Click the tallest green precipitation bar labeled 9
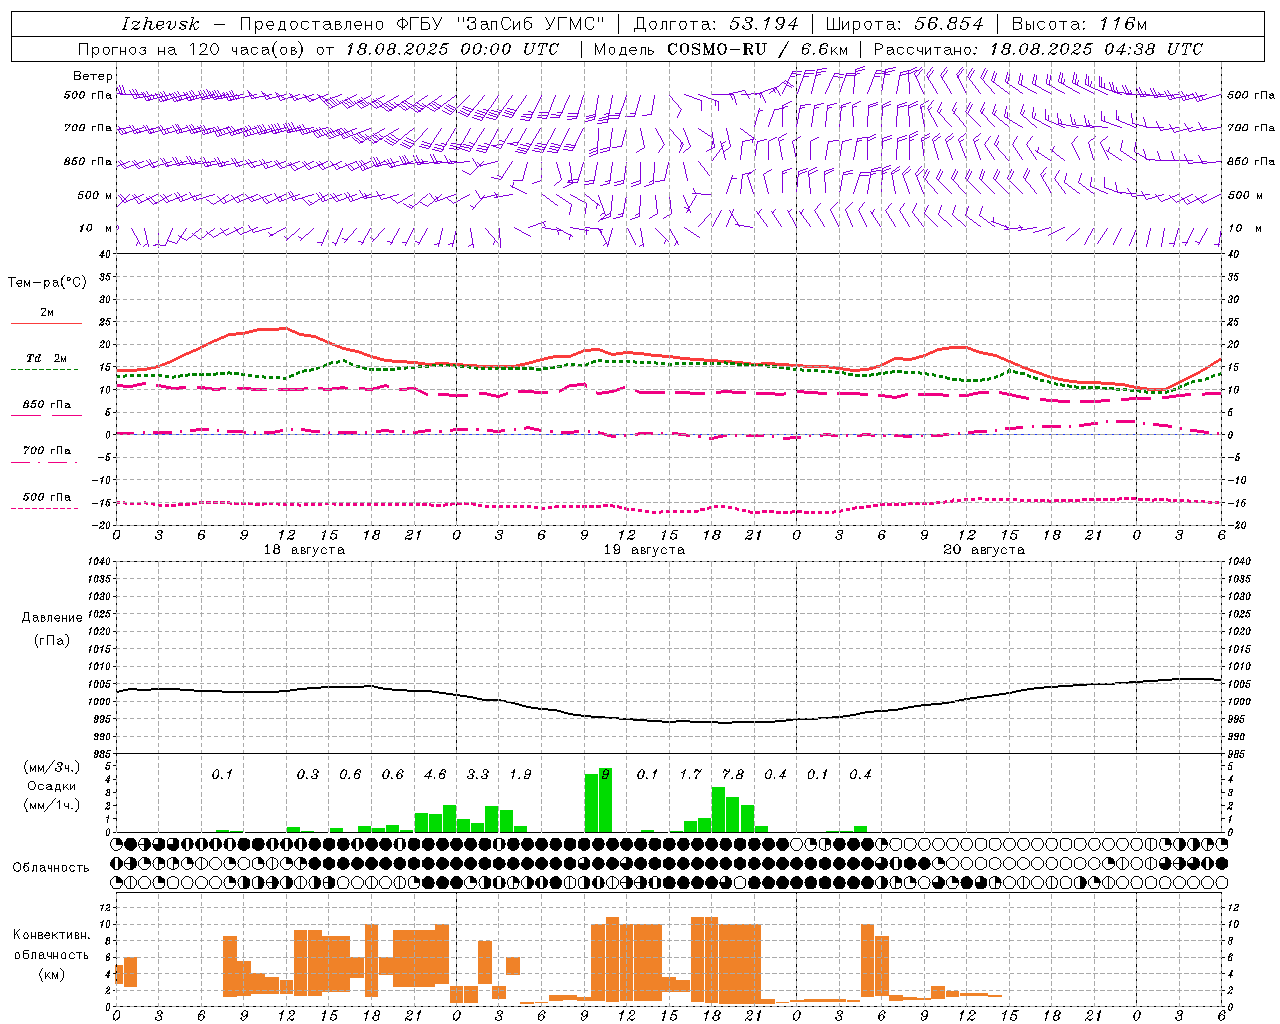Screen dimensions: 1280x1024 click(x=605, y=800)
